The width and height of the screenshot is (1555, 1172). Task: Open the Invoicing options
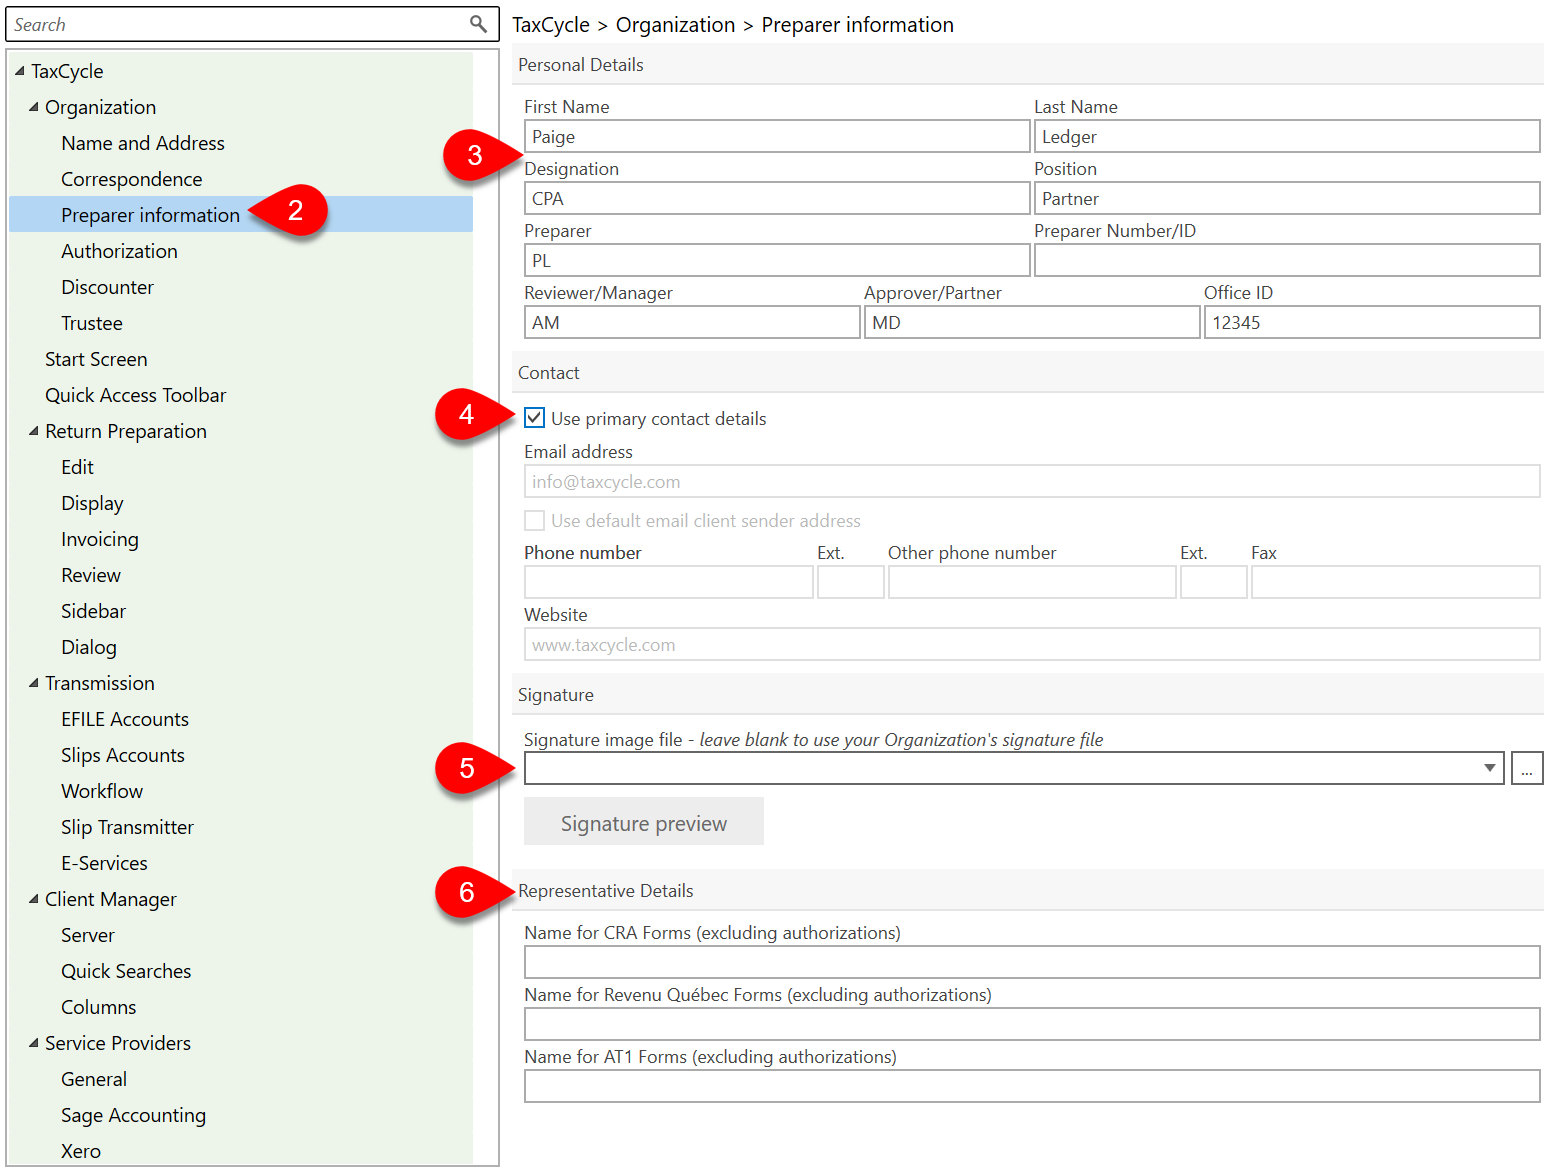(x=100, y=539)
